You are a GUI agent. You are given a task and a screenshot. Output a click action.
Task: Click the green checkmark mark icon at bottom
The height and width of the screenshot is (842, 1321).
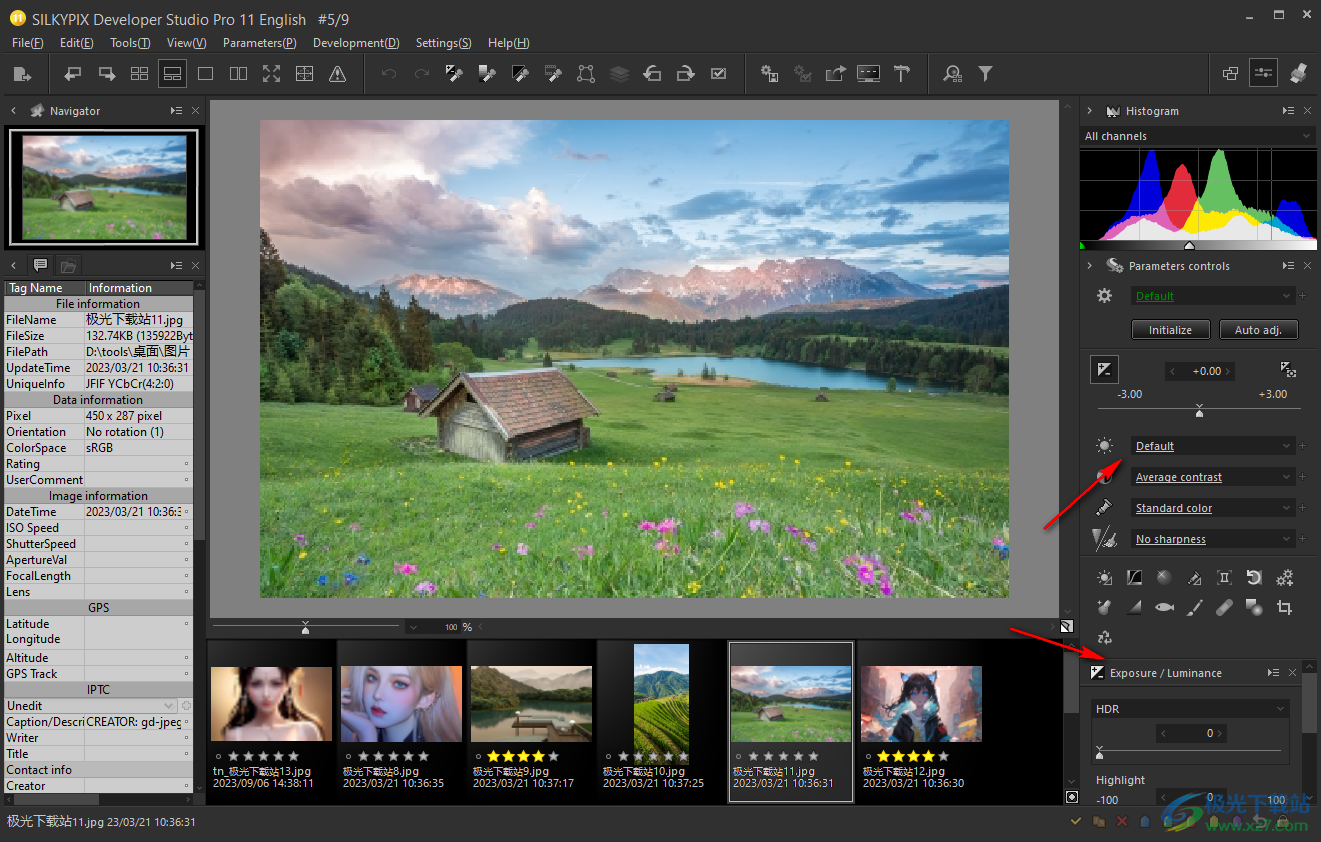click(1076, 820)
